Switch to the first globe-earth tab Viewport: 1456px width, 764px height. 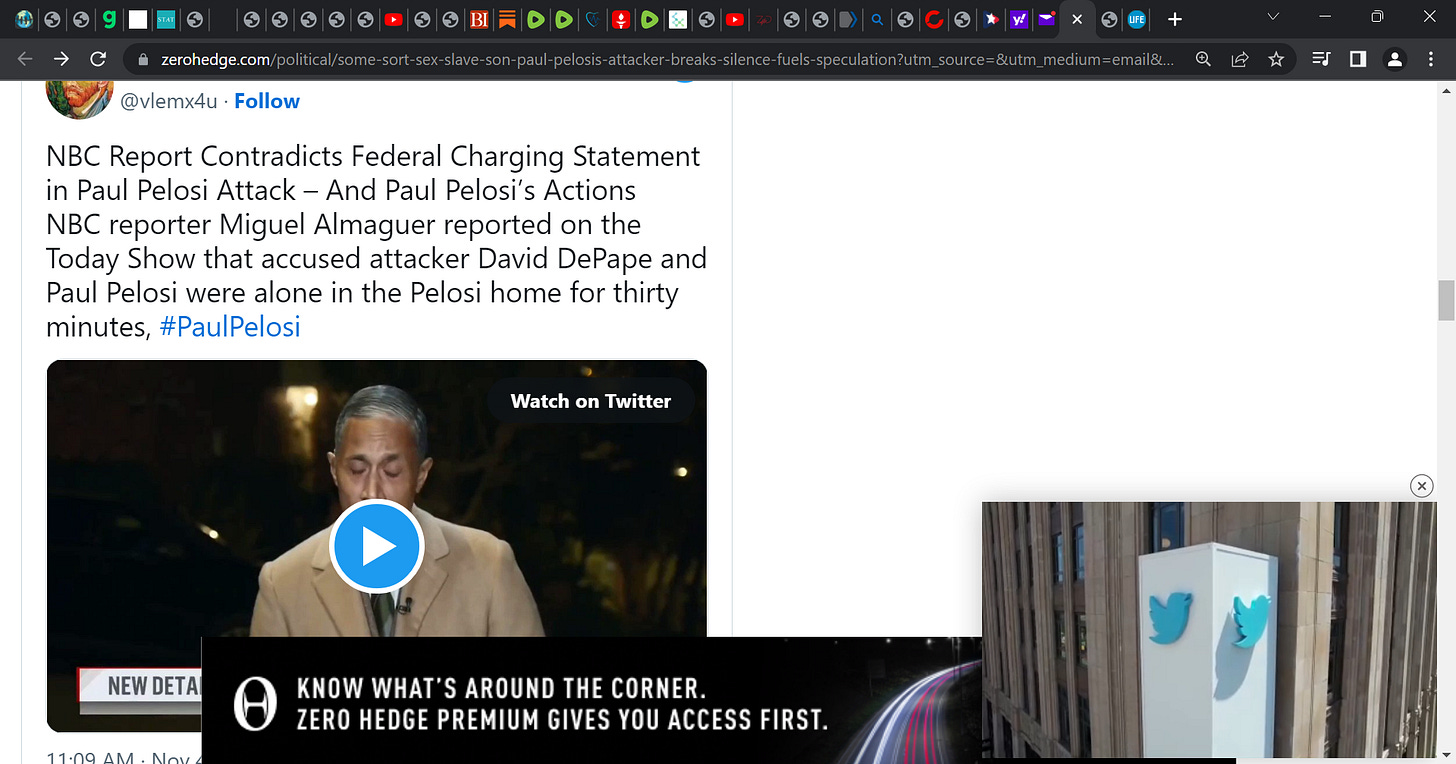coord(24,19)
